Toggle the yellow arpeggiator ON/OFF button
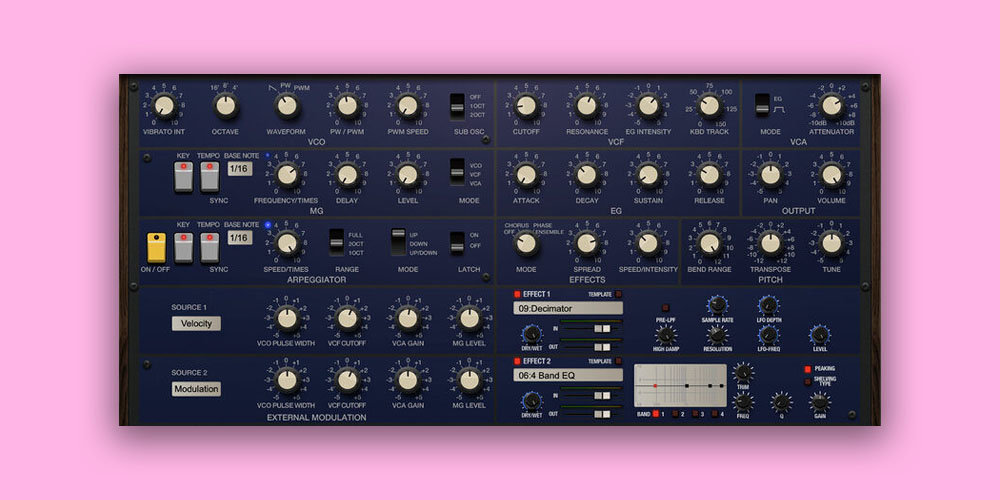1000x500 pixels. [156, 246]
